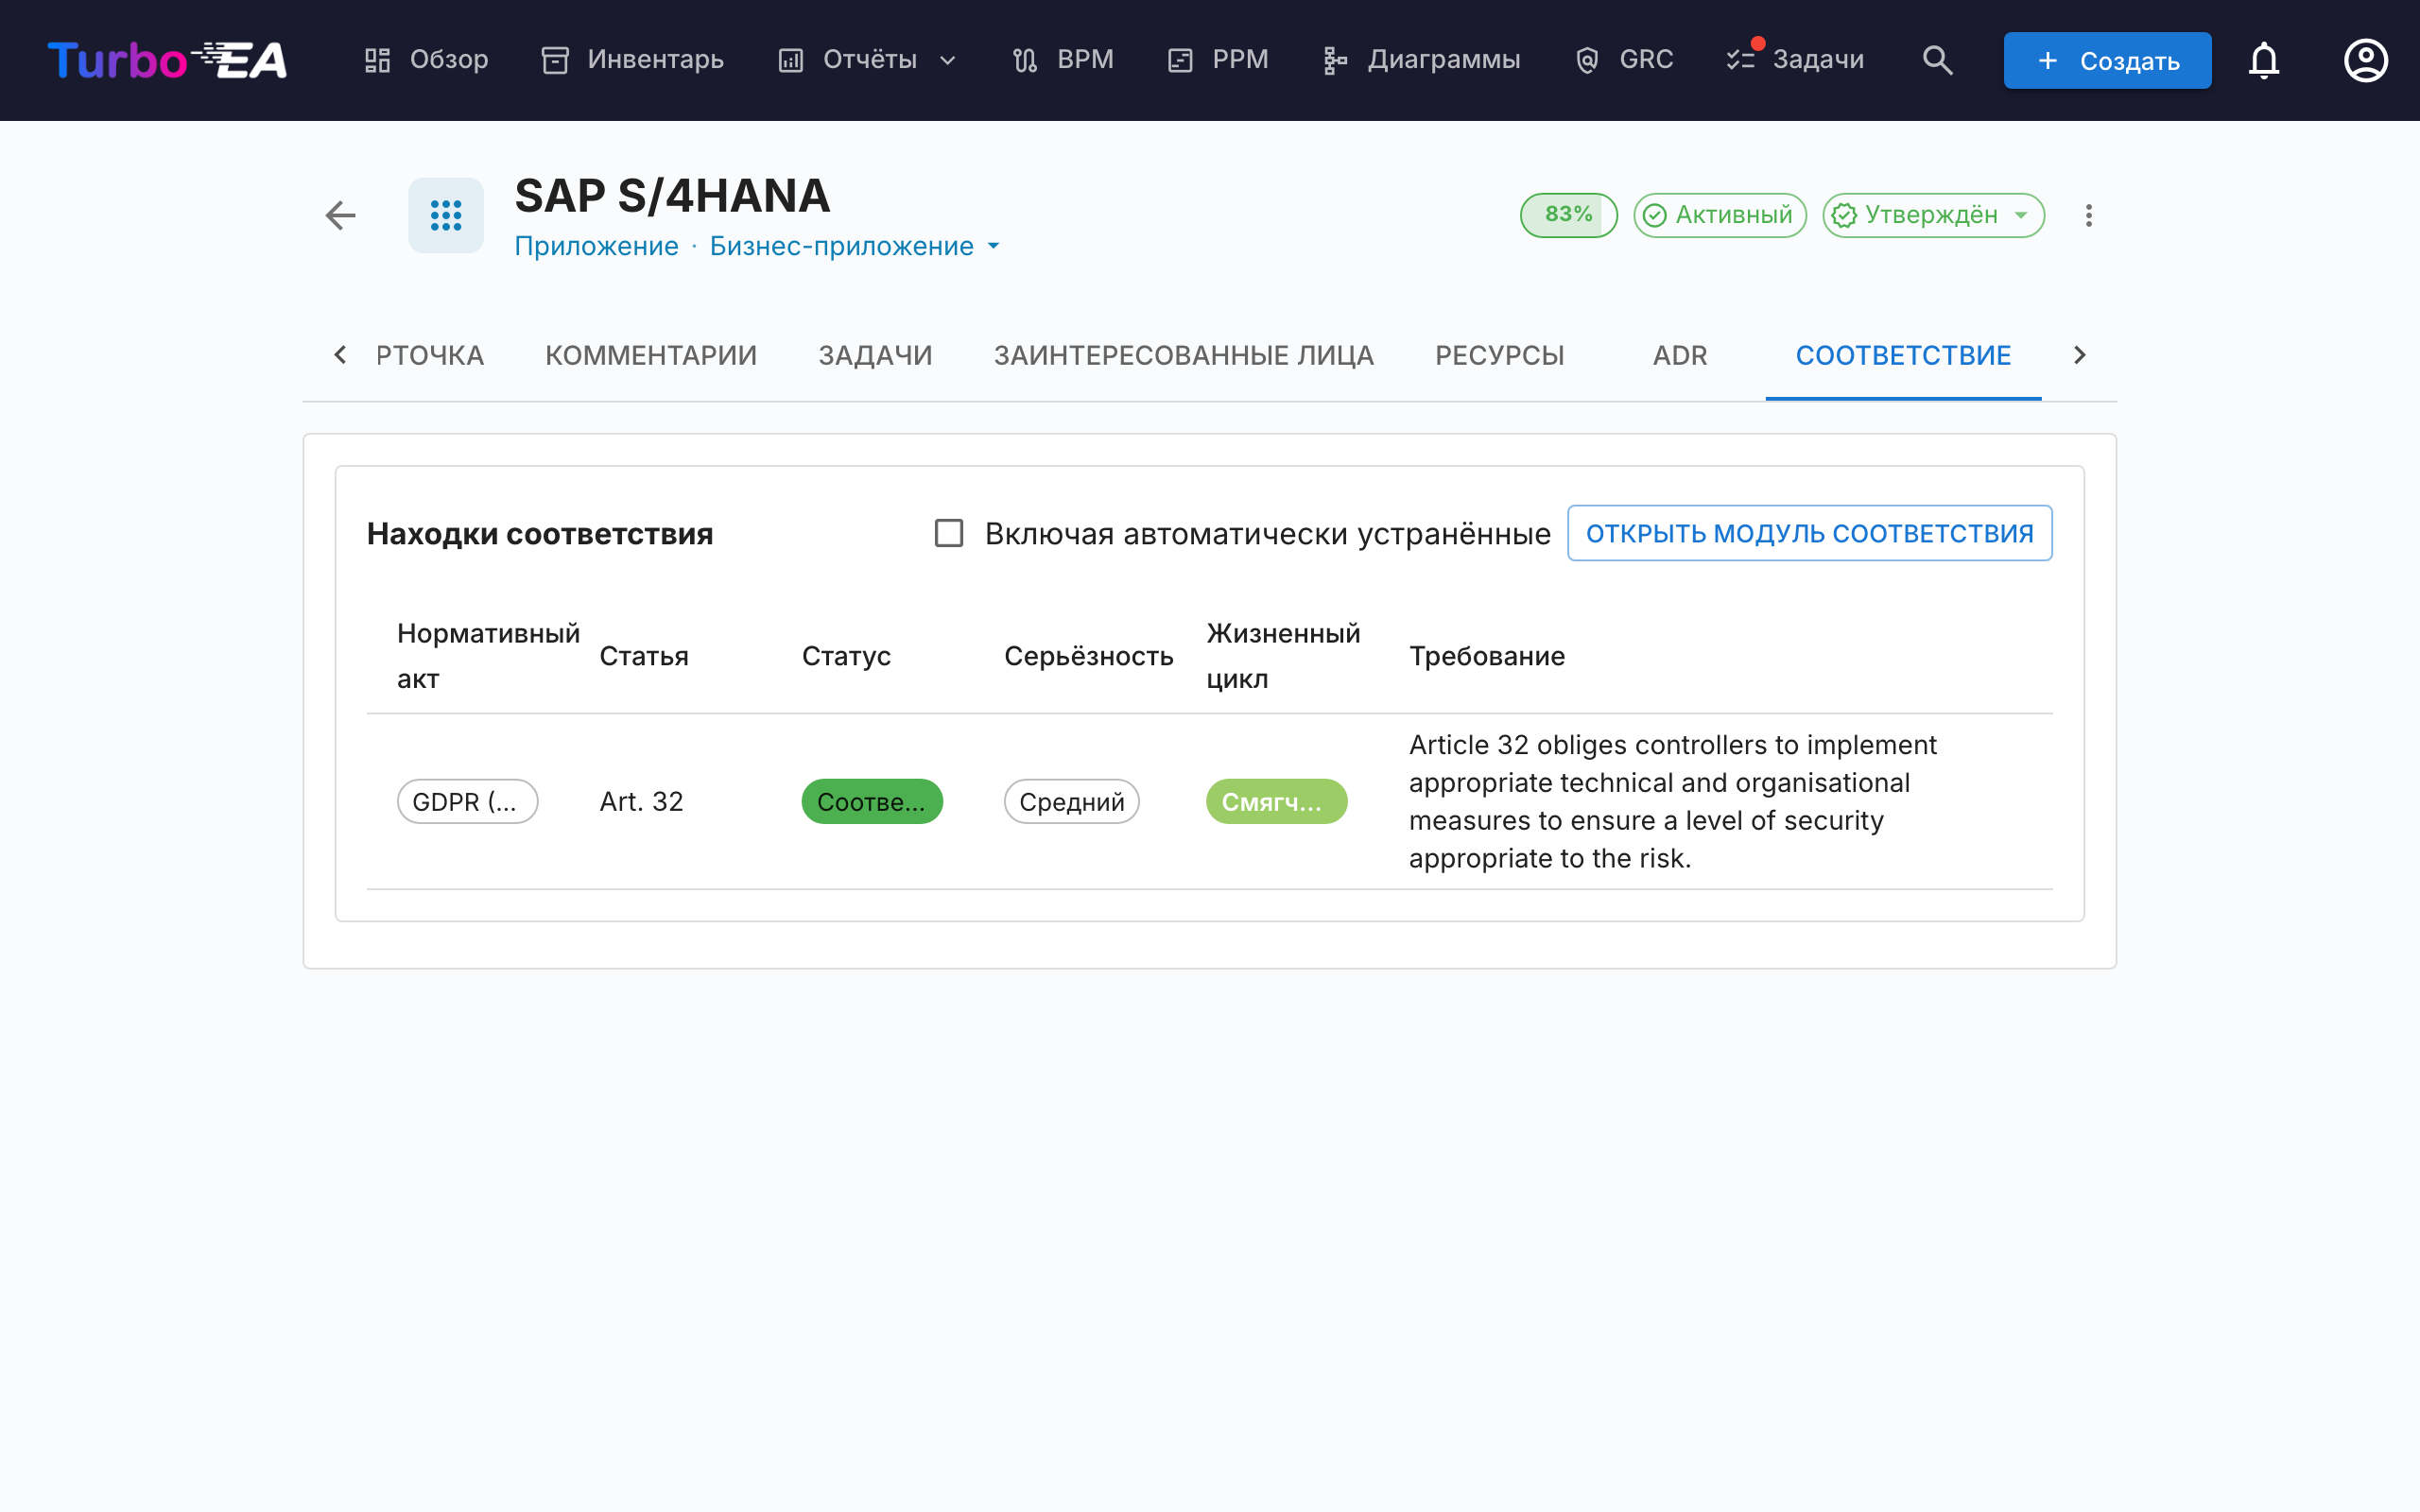This screenshot has height=1512, width=2420.
Task: Open the Обзор dashboard menu item
Action: (426, 60)
